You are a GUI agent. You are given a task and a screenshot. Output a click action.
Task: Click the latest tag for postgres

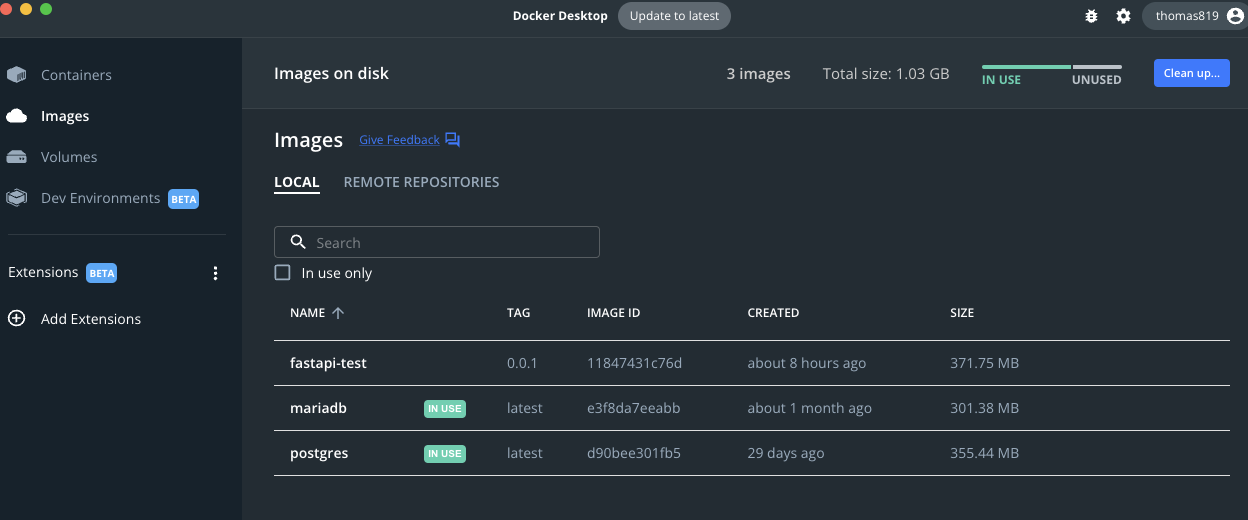click(525, 453)
